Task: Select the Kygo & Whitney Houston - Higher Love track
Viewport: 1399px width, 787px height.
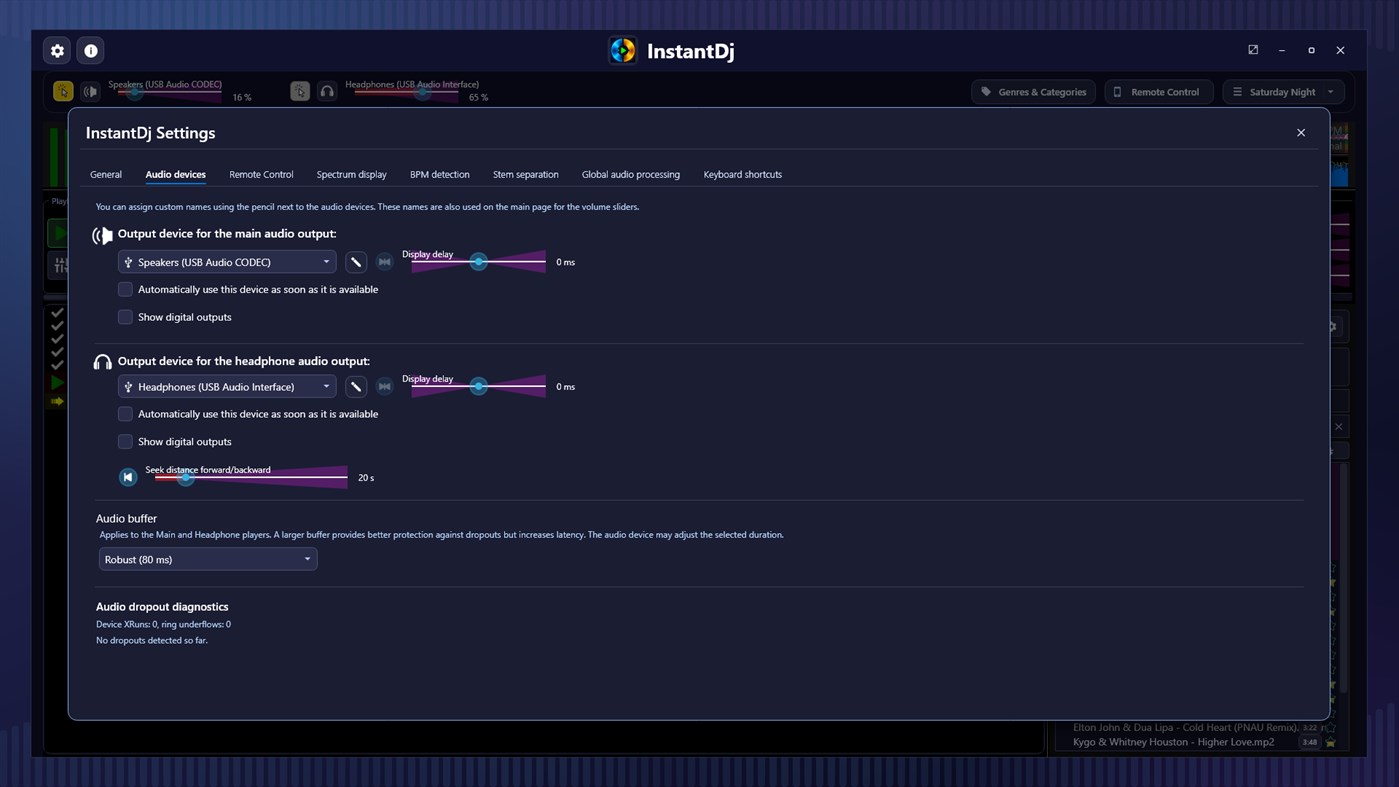Action: (1174, 743)
